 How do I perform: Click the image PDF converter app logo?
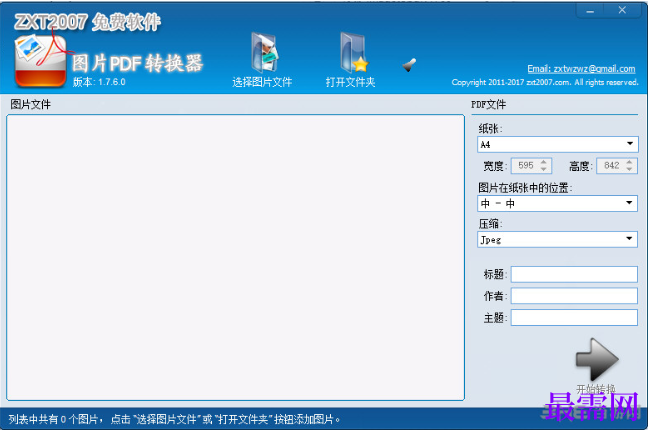41,62
